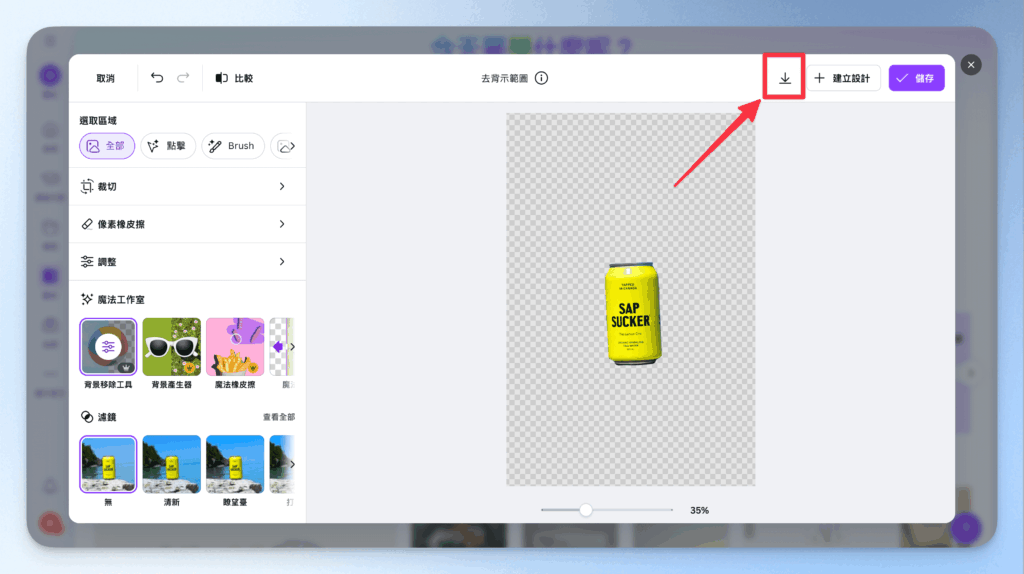The width and height of the screenshot is (1024, 574).
Task: Click the undo arrow icon
Action: click(x=157, y=78)
